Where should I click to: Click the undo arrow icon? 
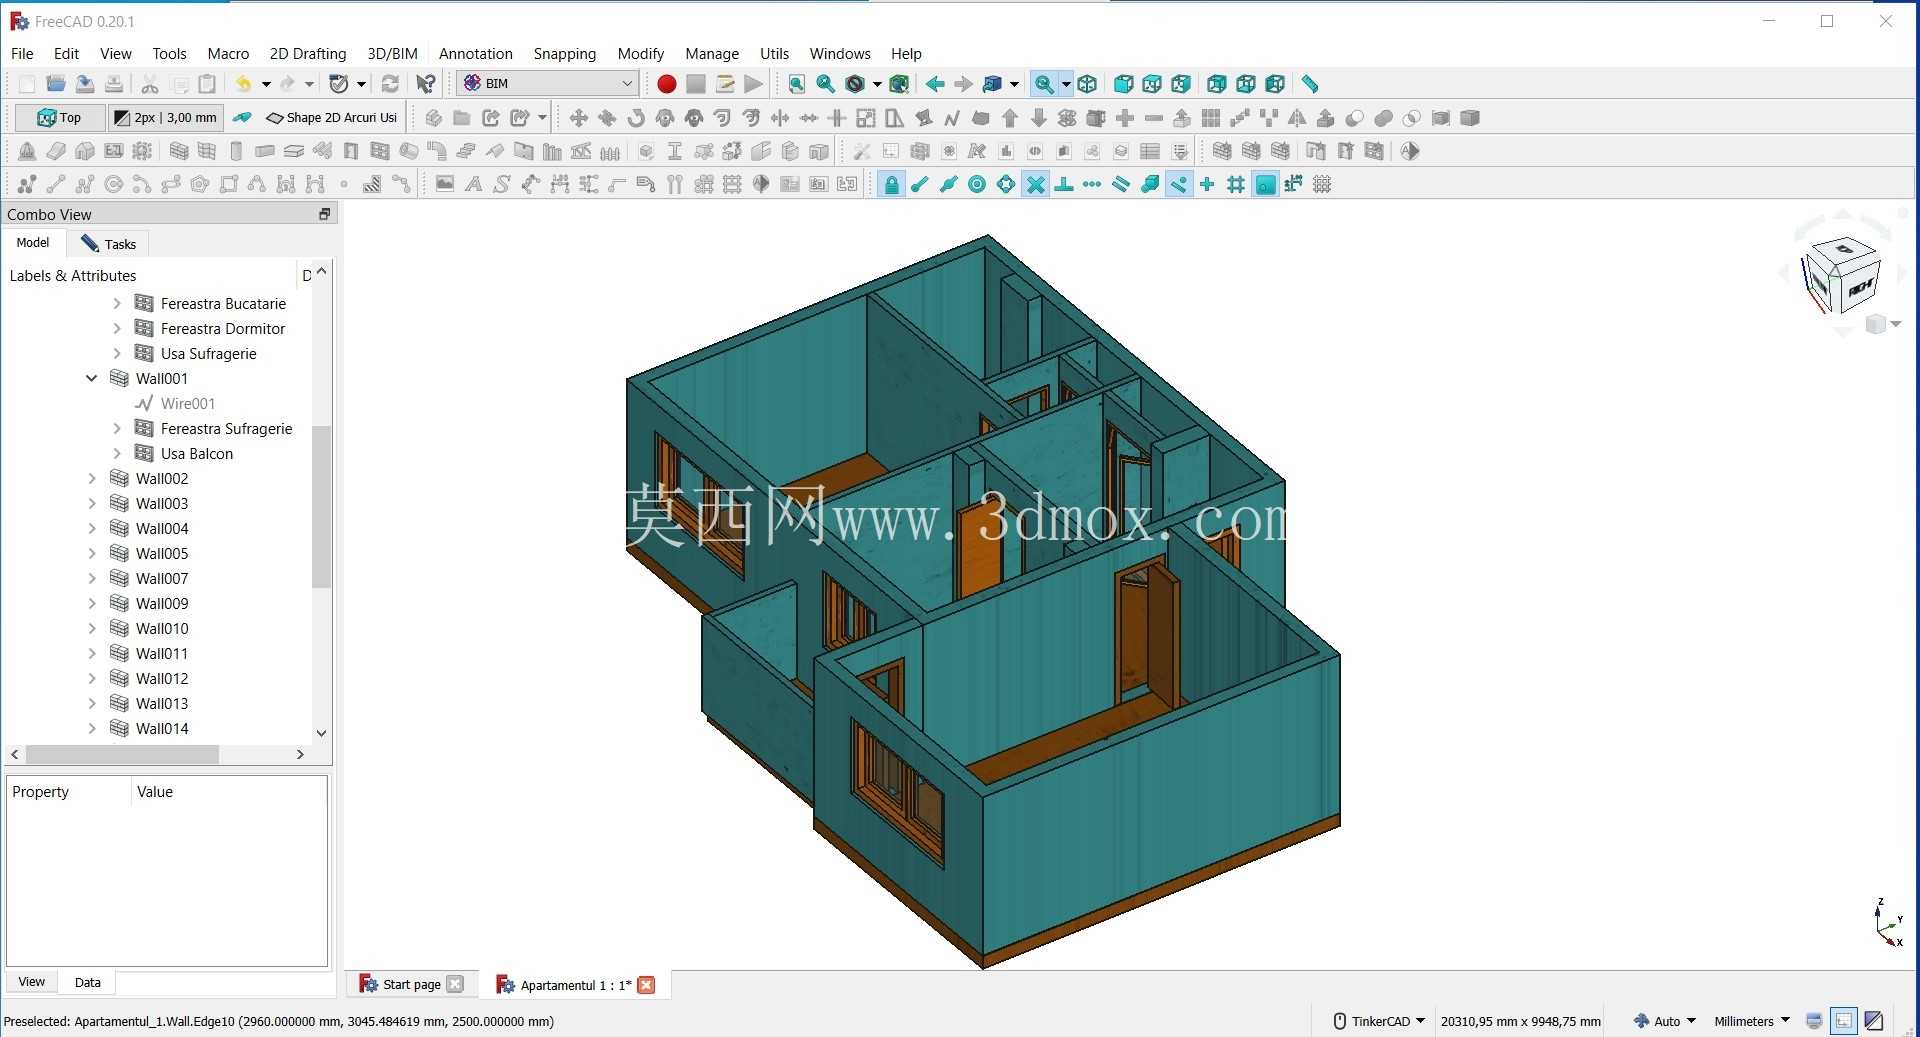point(243,84)
